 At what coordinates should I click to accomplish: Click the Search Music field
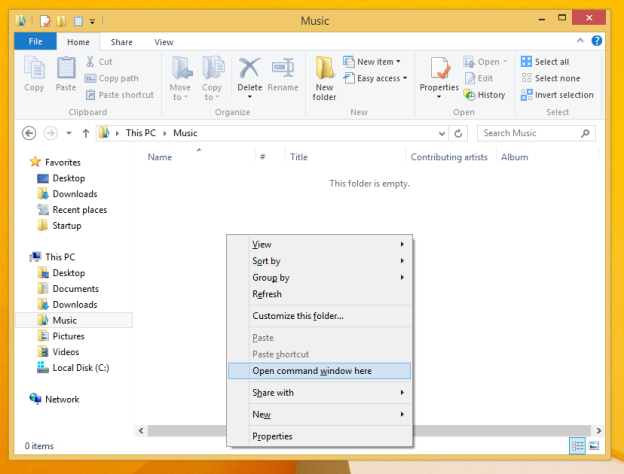536,133
